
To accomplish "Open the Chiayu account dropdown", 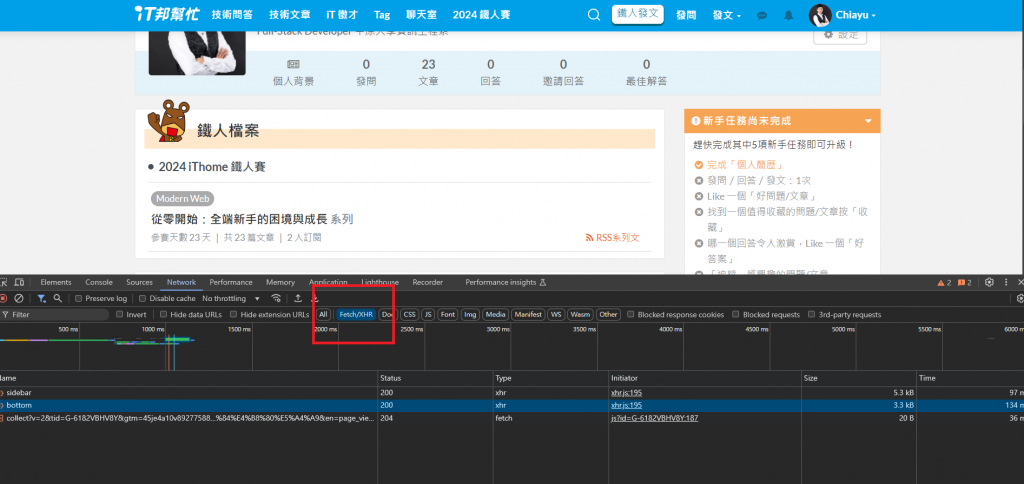I will [856, 15].
